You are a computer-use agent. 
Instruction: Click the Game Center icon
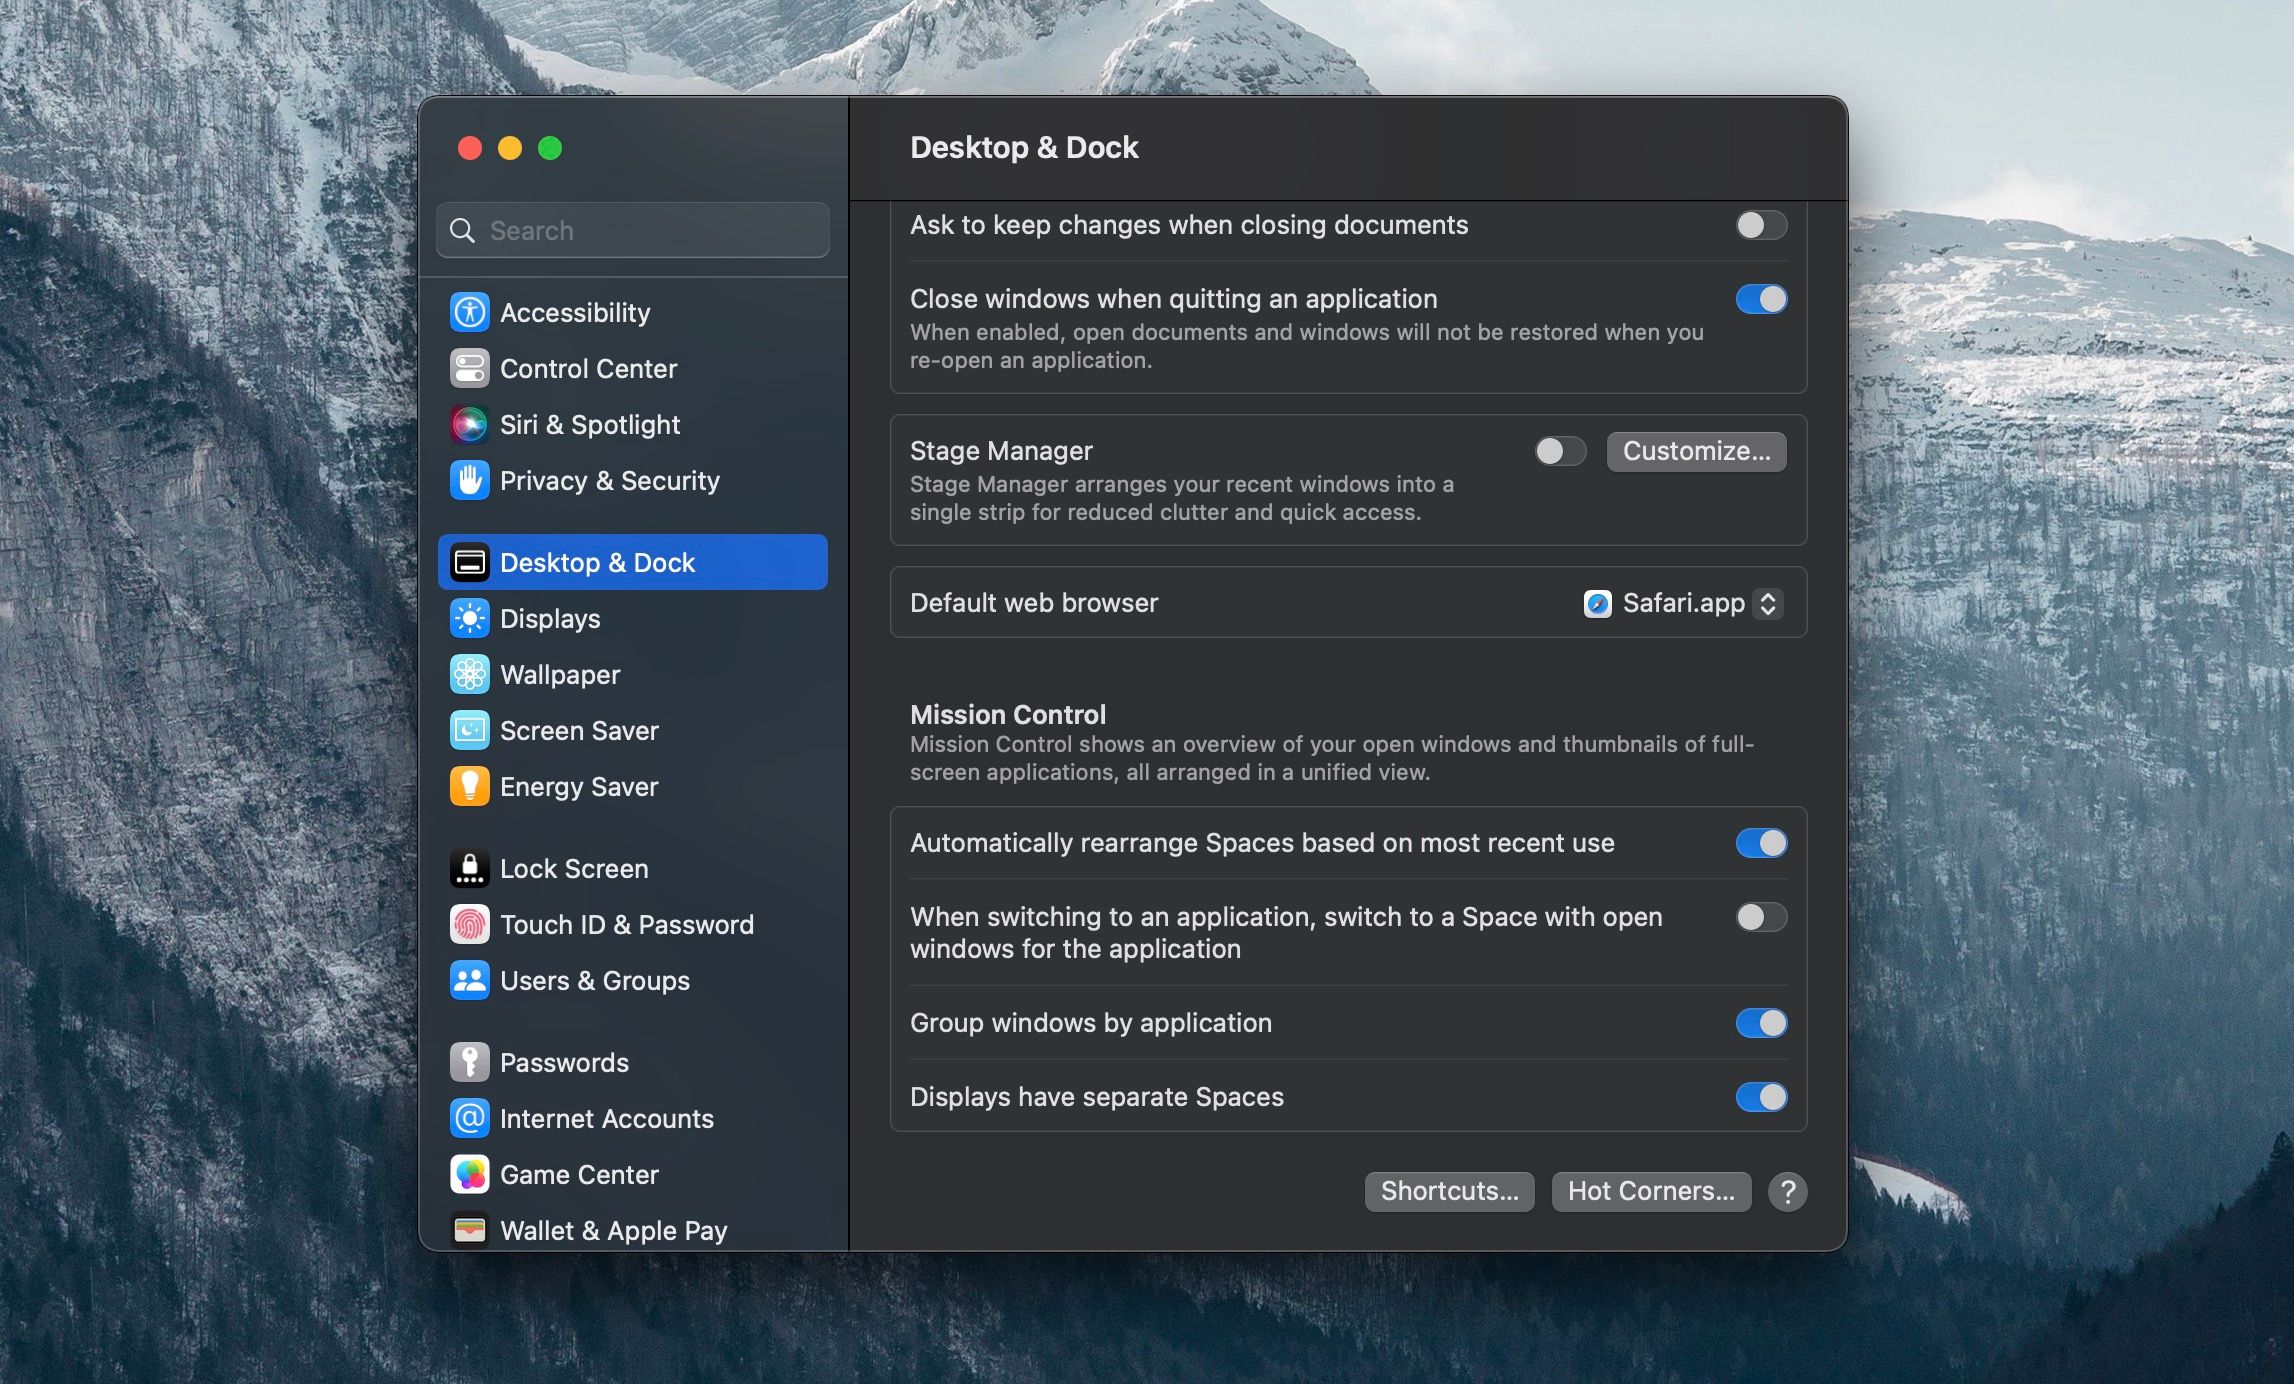point(470,1174)
